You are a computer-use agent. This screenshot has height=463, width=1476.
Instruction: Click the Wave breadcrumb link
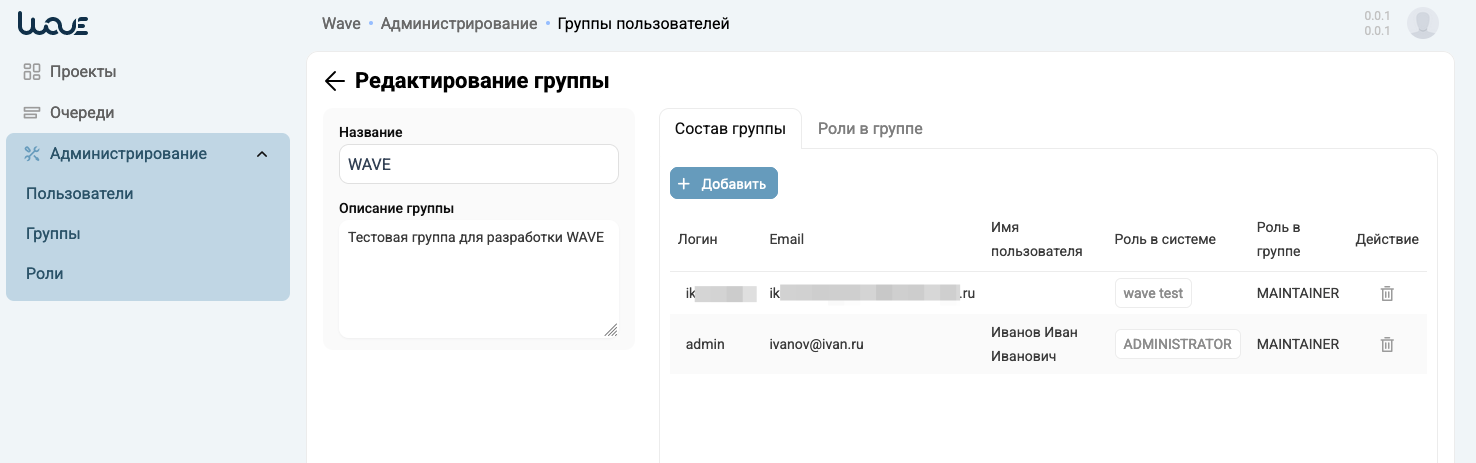[341, 23]
